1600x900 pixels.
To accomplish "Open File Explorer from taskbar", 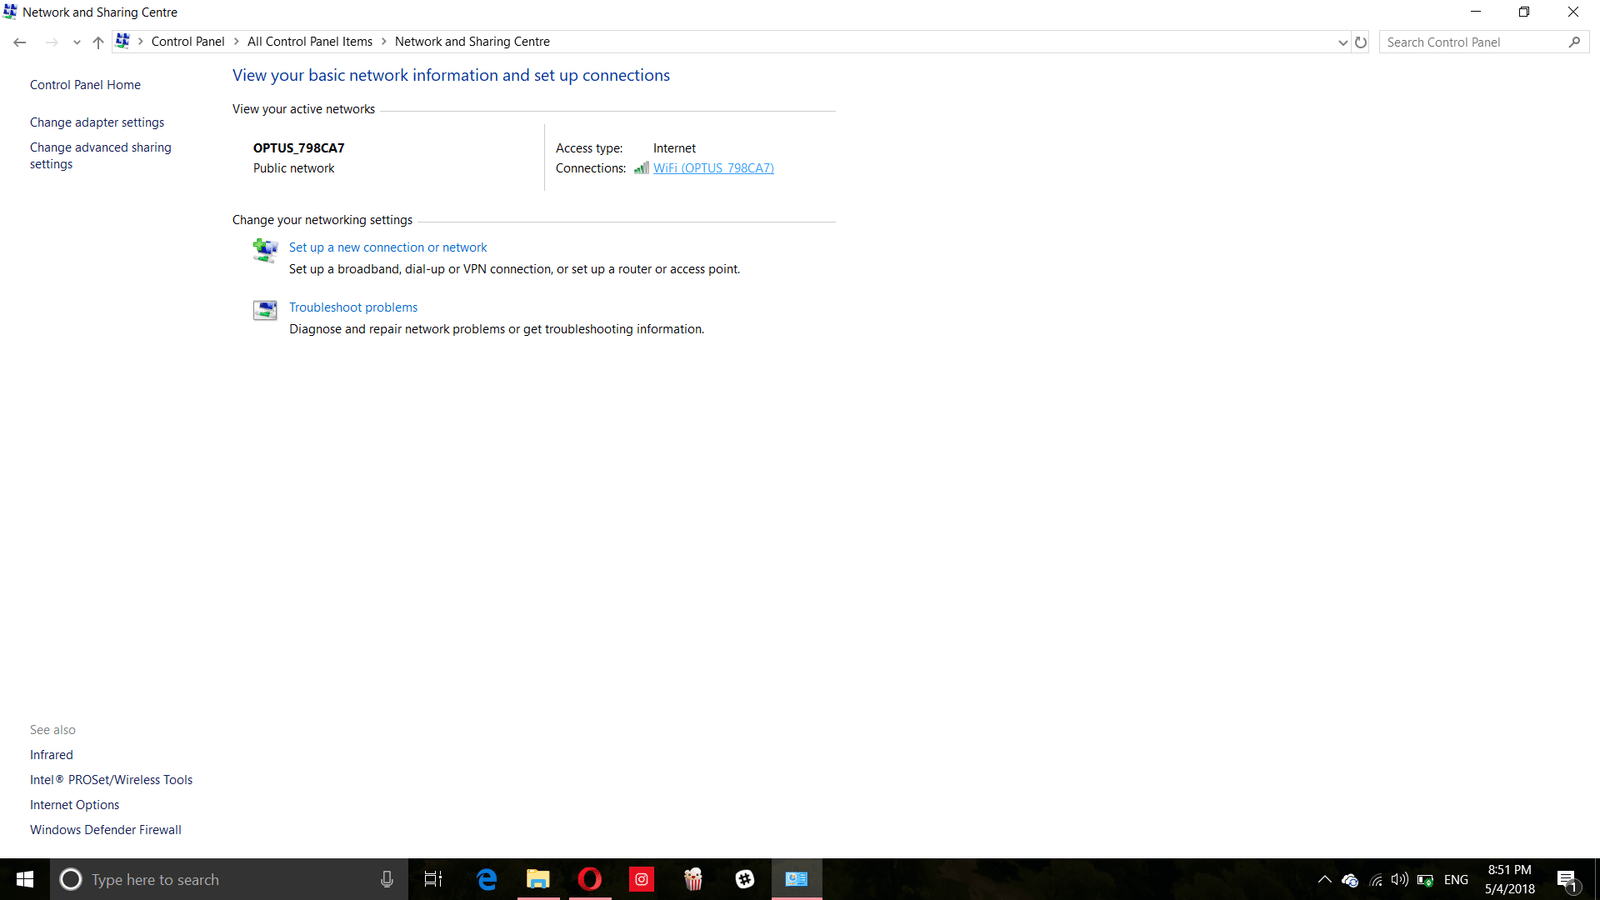I will [538, 879].
